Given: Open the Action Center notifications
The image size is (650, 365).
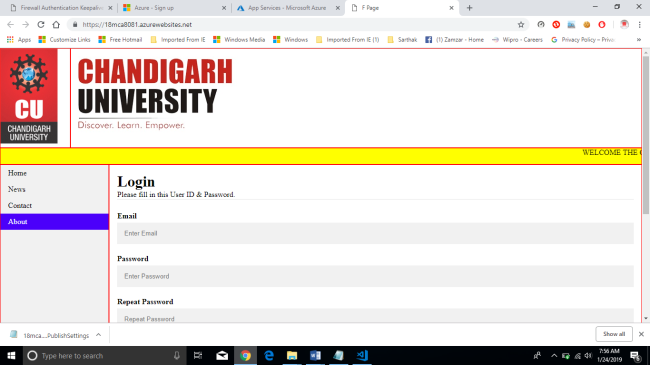Looking at the screenshot, I should pyautogui.click(x=635, y=355).
